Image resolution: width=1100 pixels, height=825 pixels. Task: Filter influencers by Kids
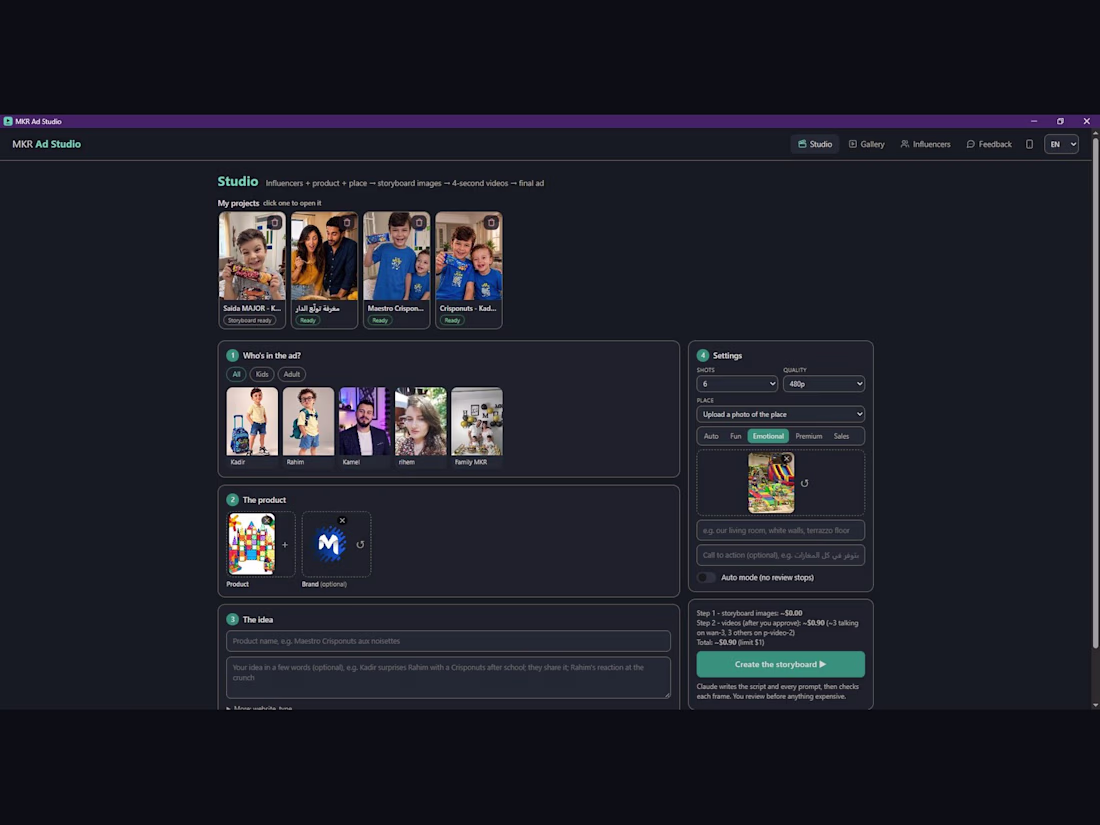tap(262, 374)
